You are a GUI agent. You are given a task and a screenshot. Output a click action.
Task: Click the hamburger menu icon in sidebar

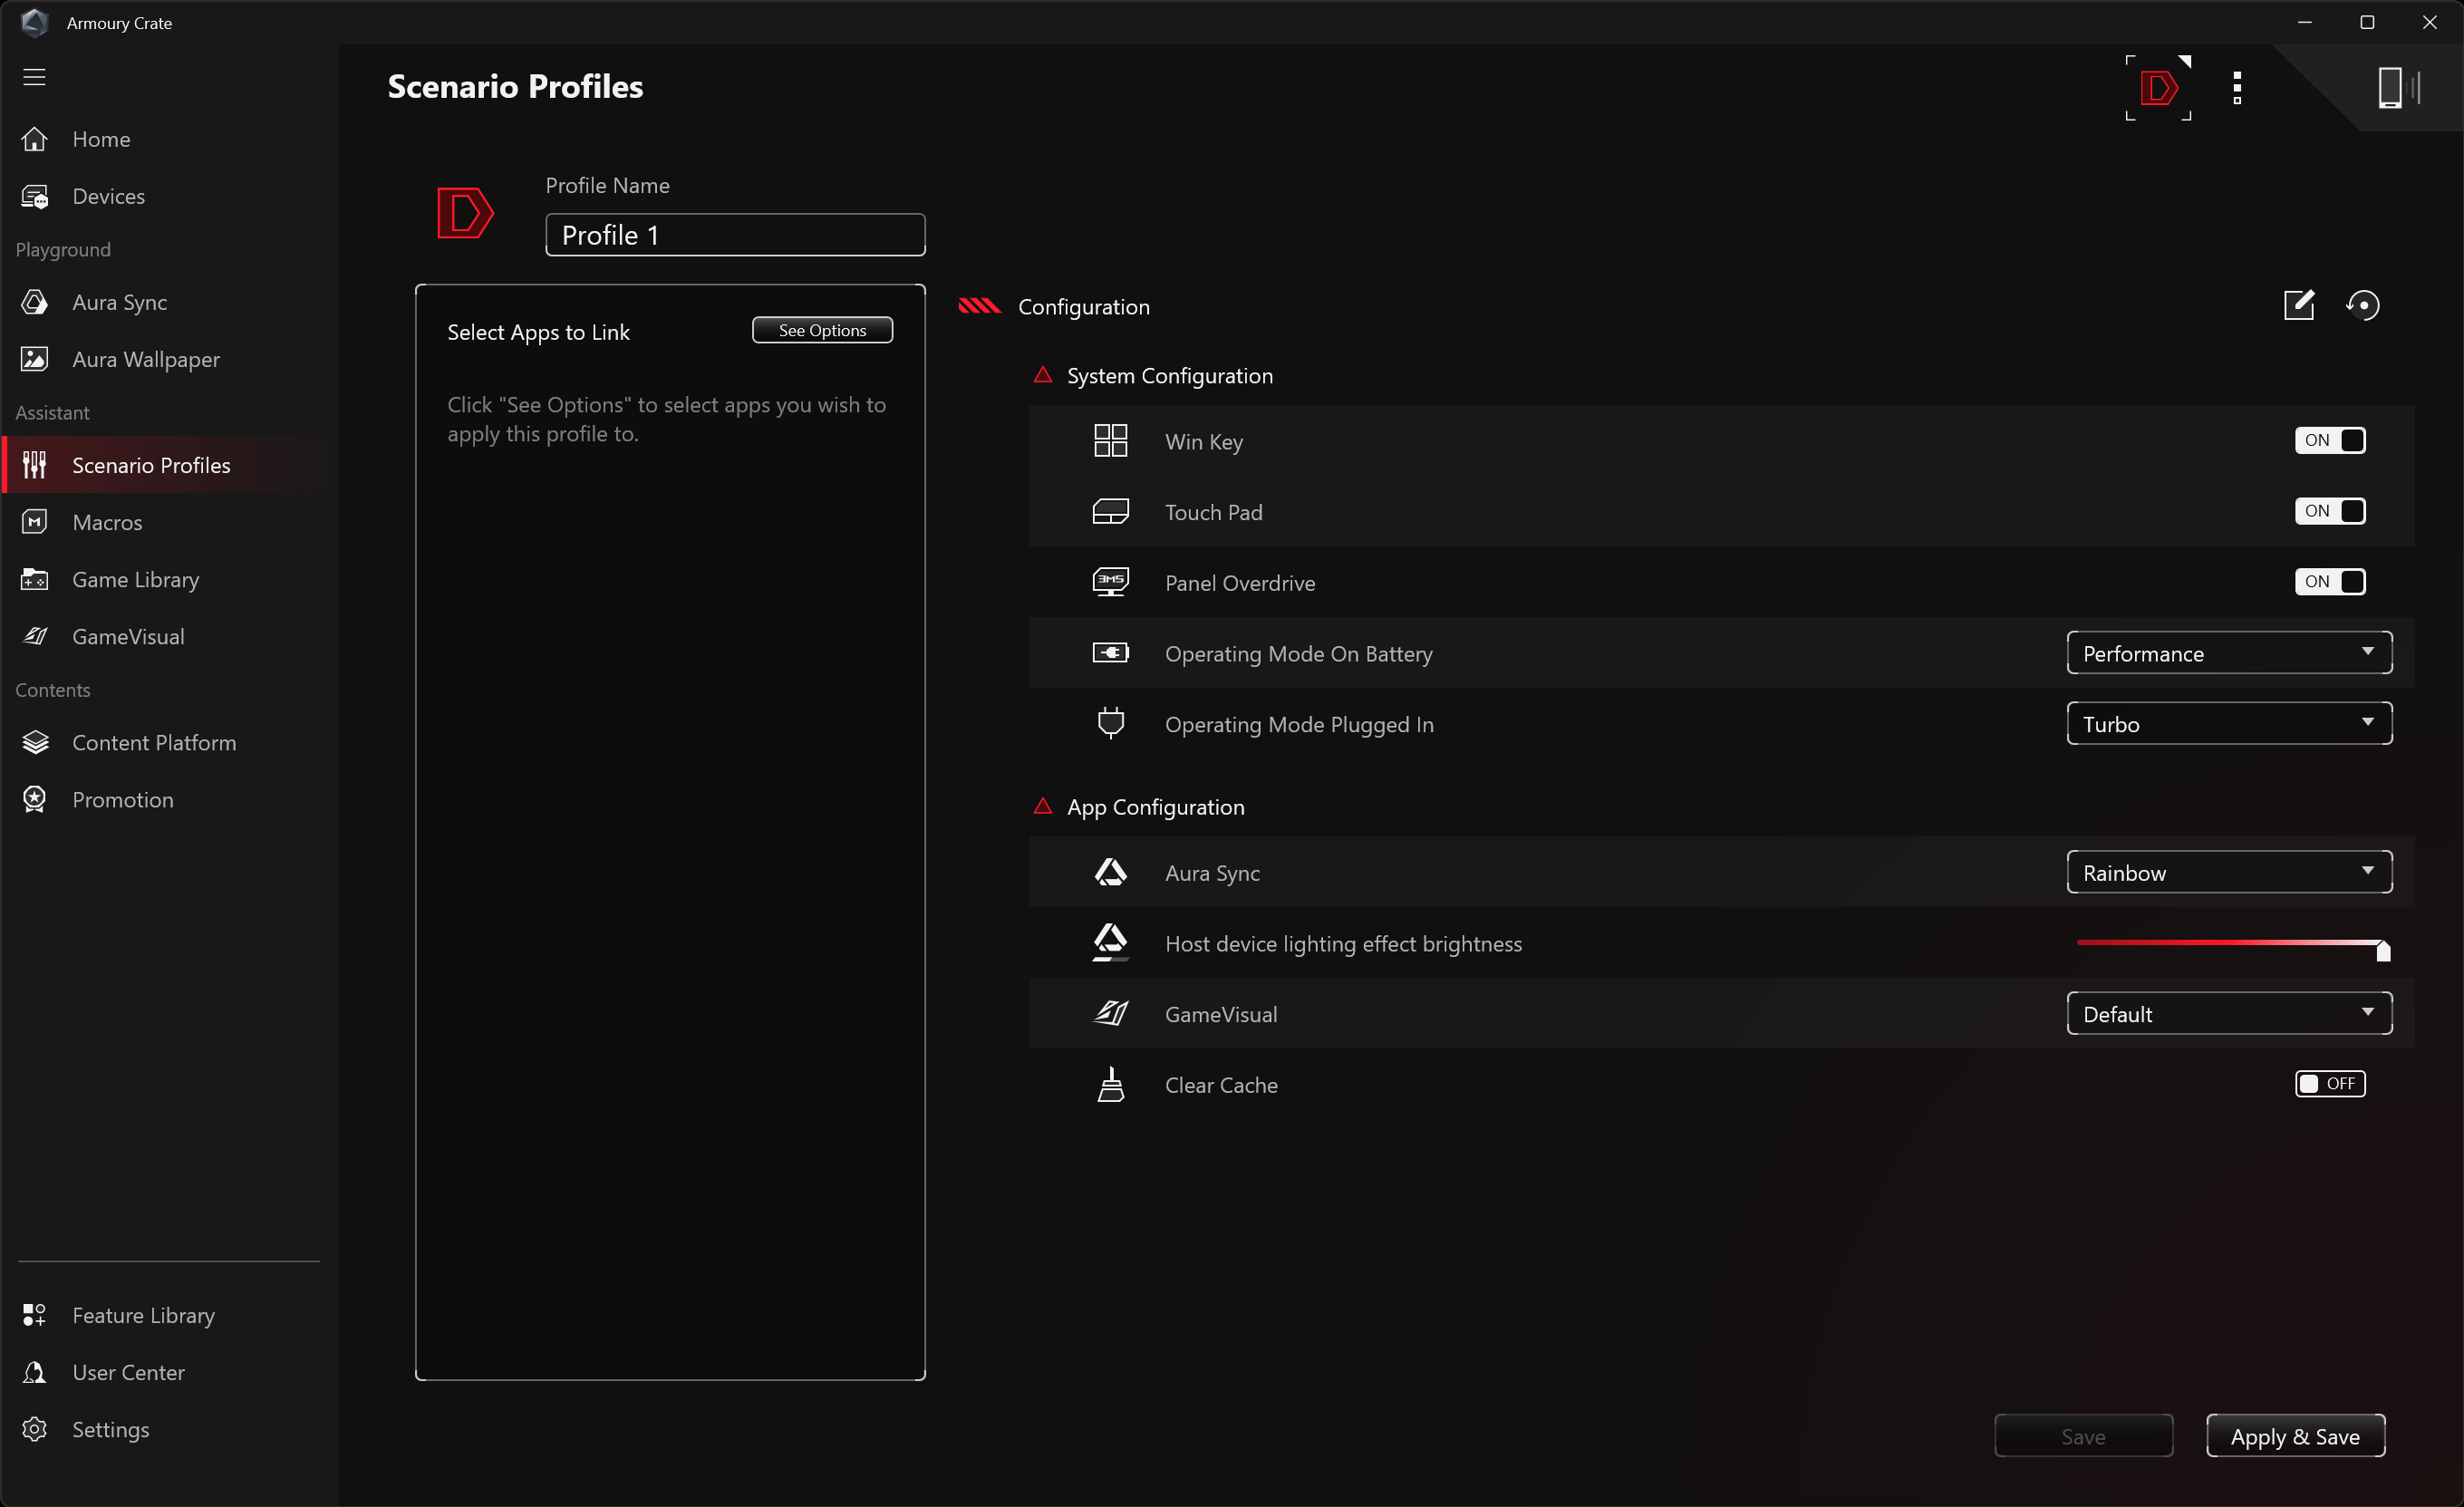tap(34, 77)
